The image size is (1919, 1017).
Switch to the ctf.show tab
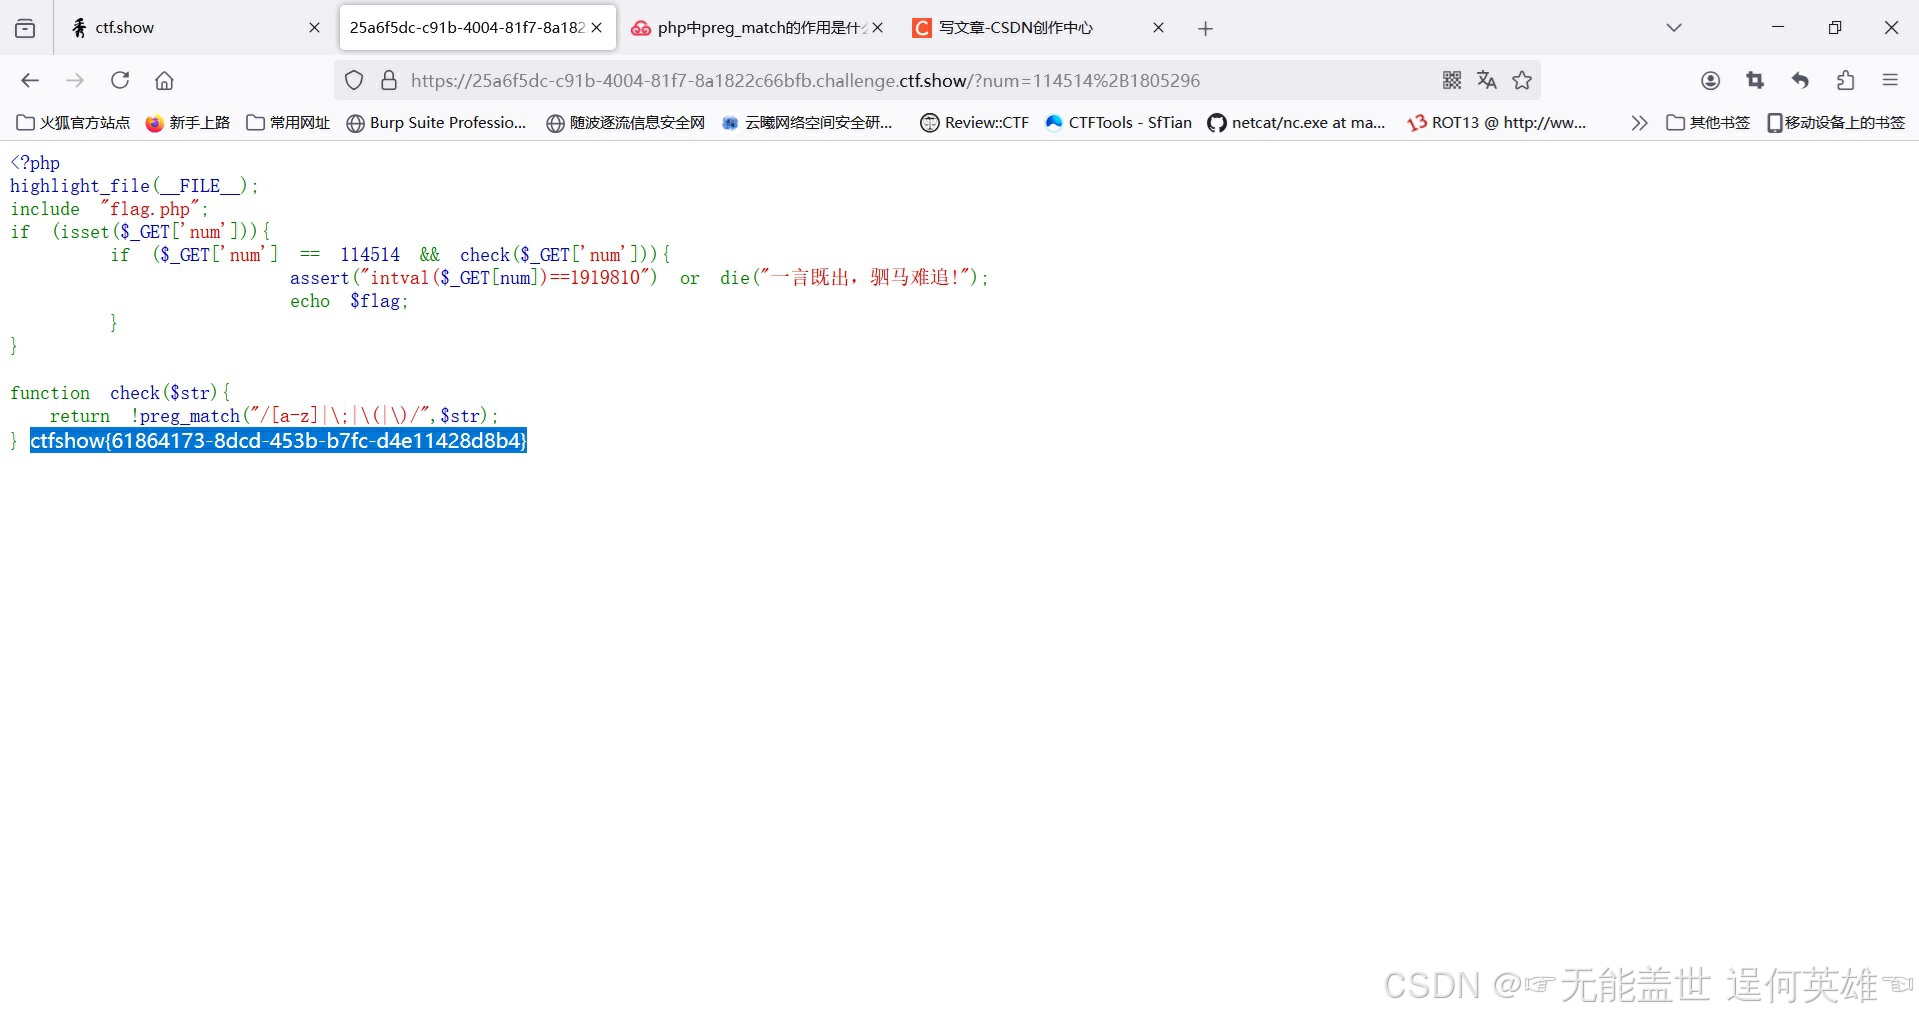click(x=195, y=28)
